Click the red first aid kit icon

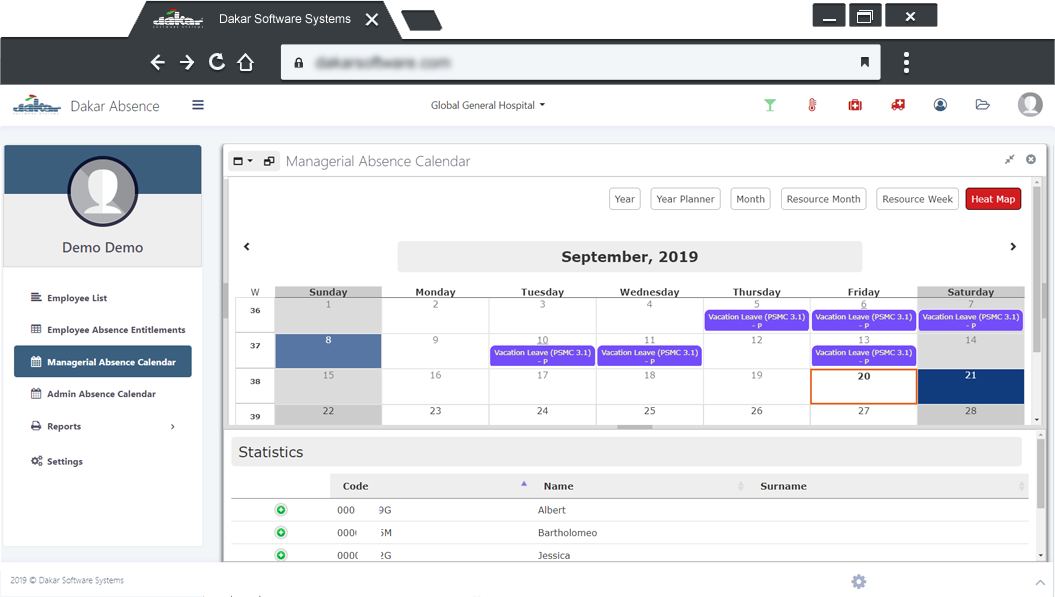855,105
